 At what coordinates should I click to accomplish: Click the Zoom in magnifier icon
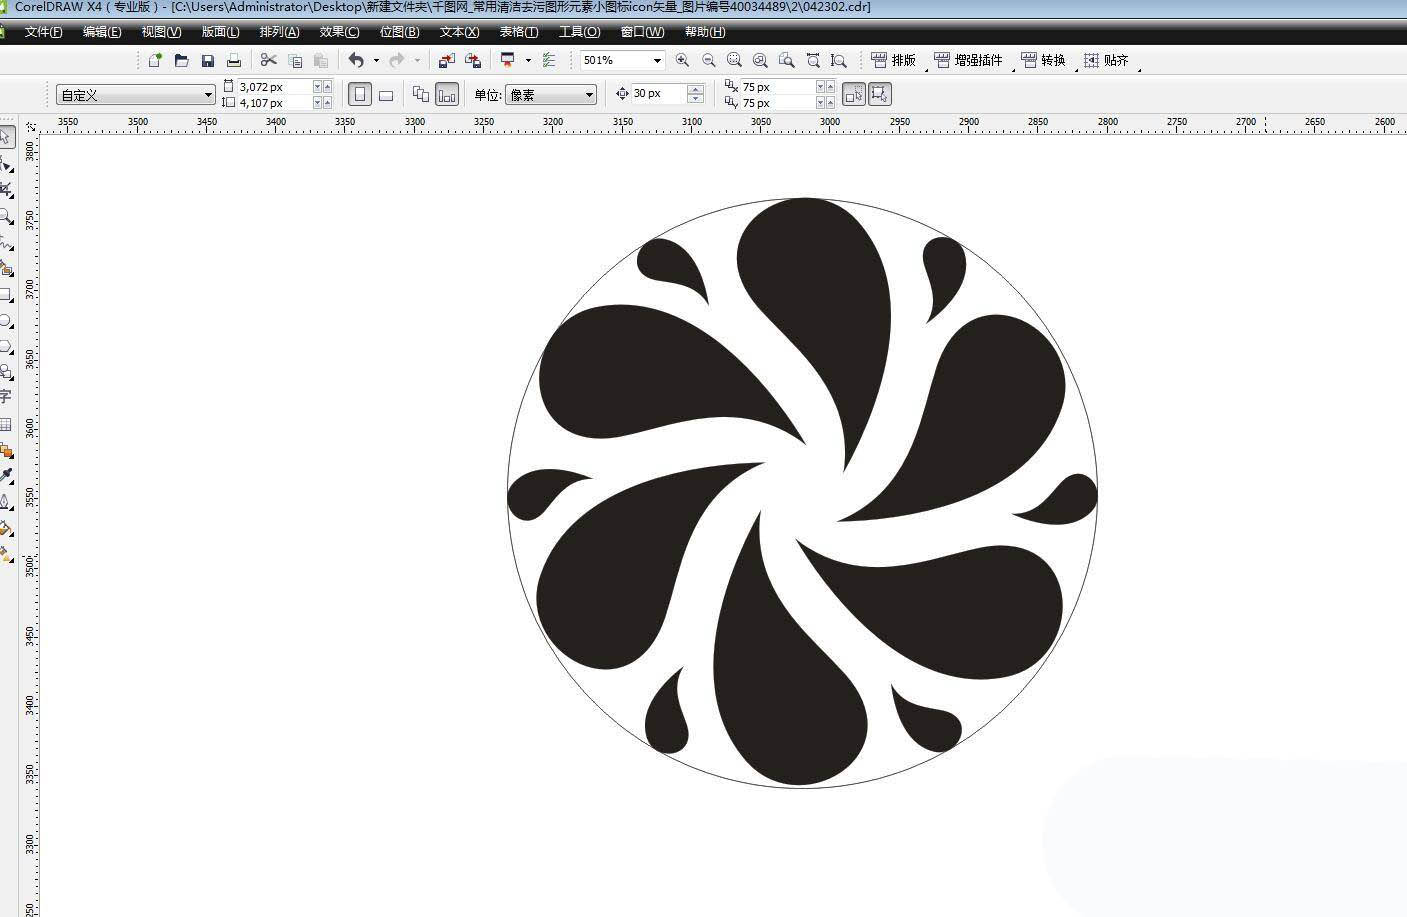[682, 61]
